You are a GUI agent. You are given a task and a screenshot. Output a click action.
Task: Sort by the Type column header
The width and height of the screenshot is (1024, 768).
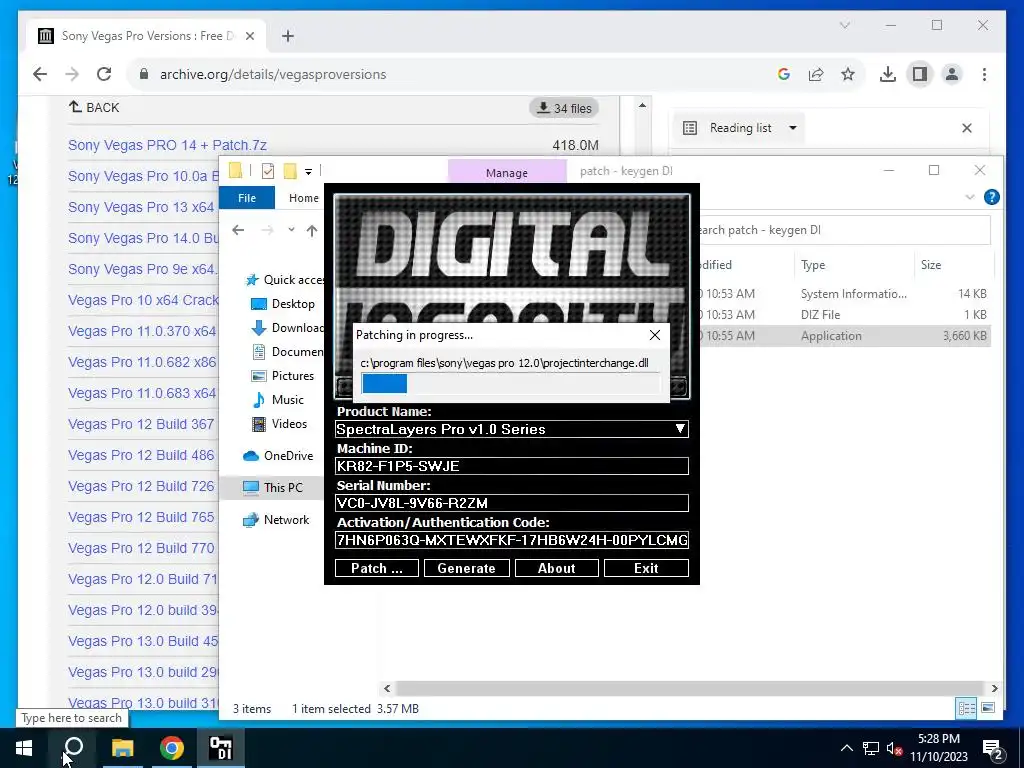point(854,265)
